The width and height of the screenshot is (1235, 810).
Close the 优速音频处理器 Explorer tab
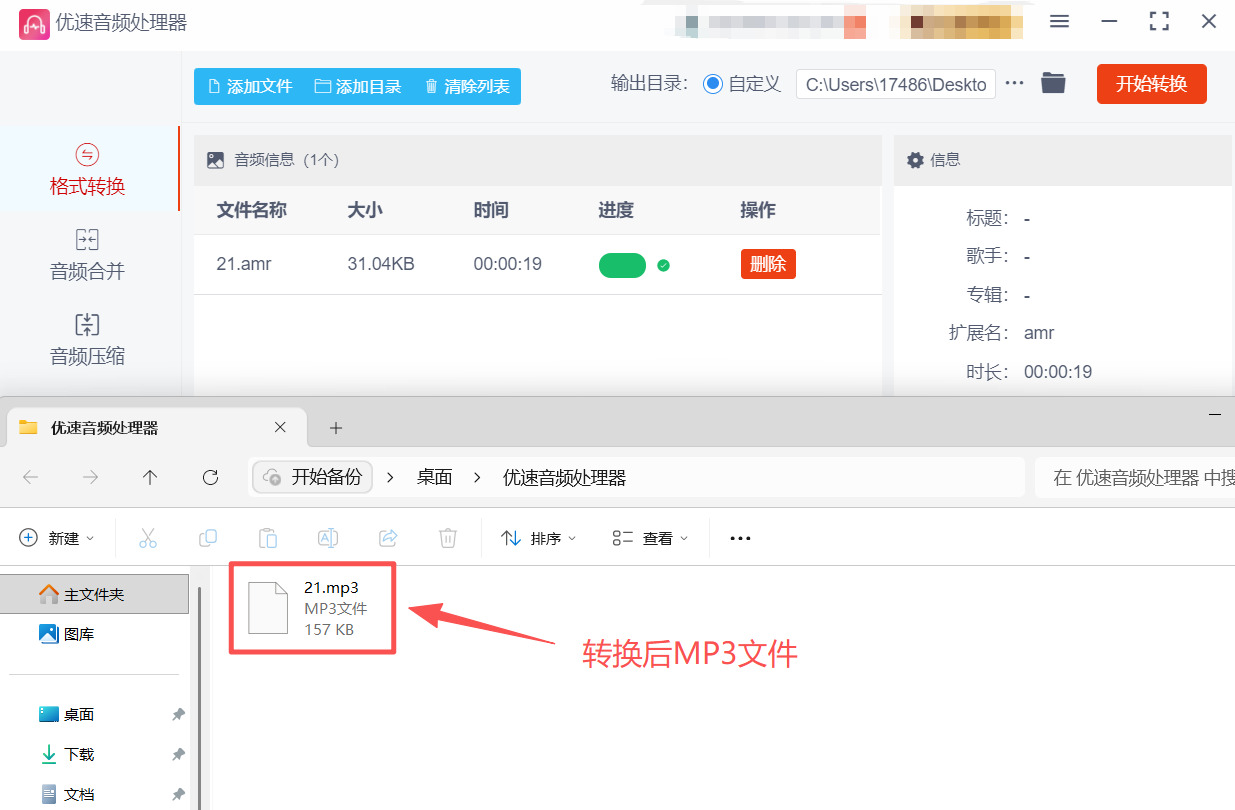point(280,427)
